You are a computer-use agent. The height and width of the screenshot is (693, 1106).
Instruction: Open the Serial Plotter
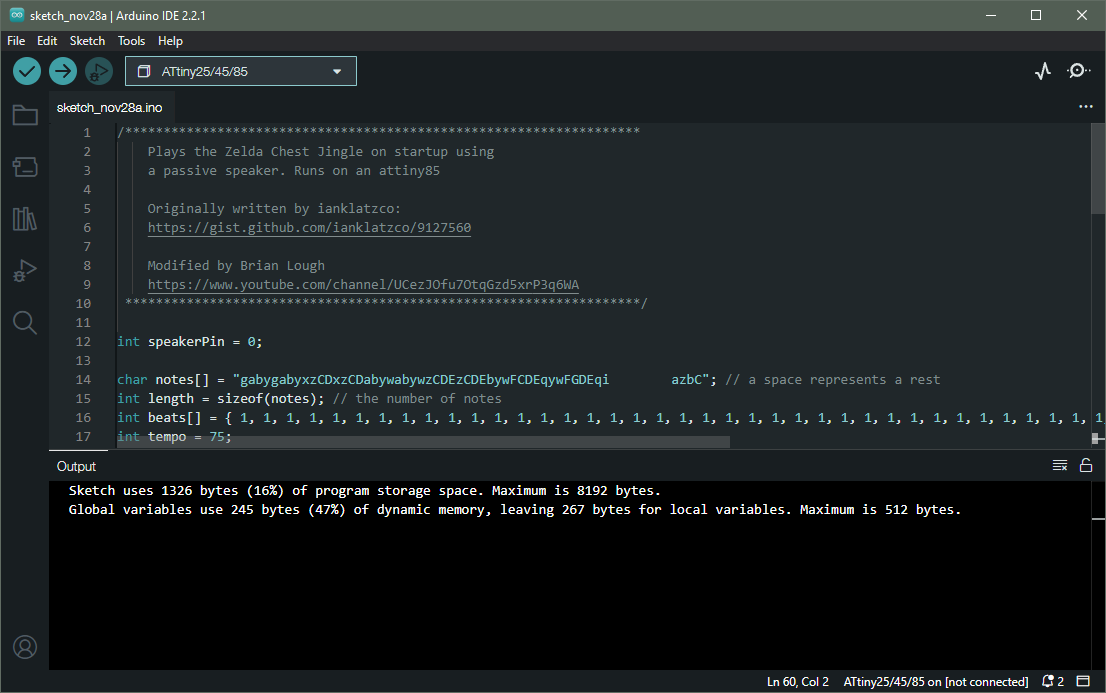pyautogui.click(x=1043, y=71)
